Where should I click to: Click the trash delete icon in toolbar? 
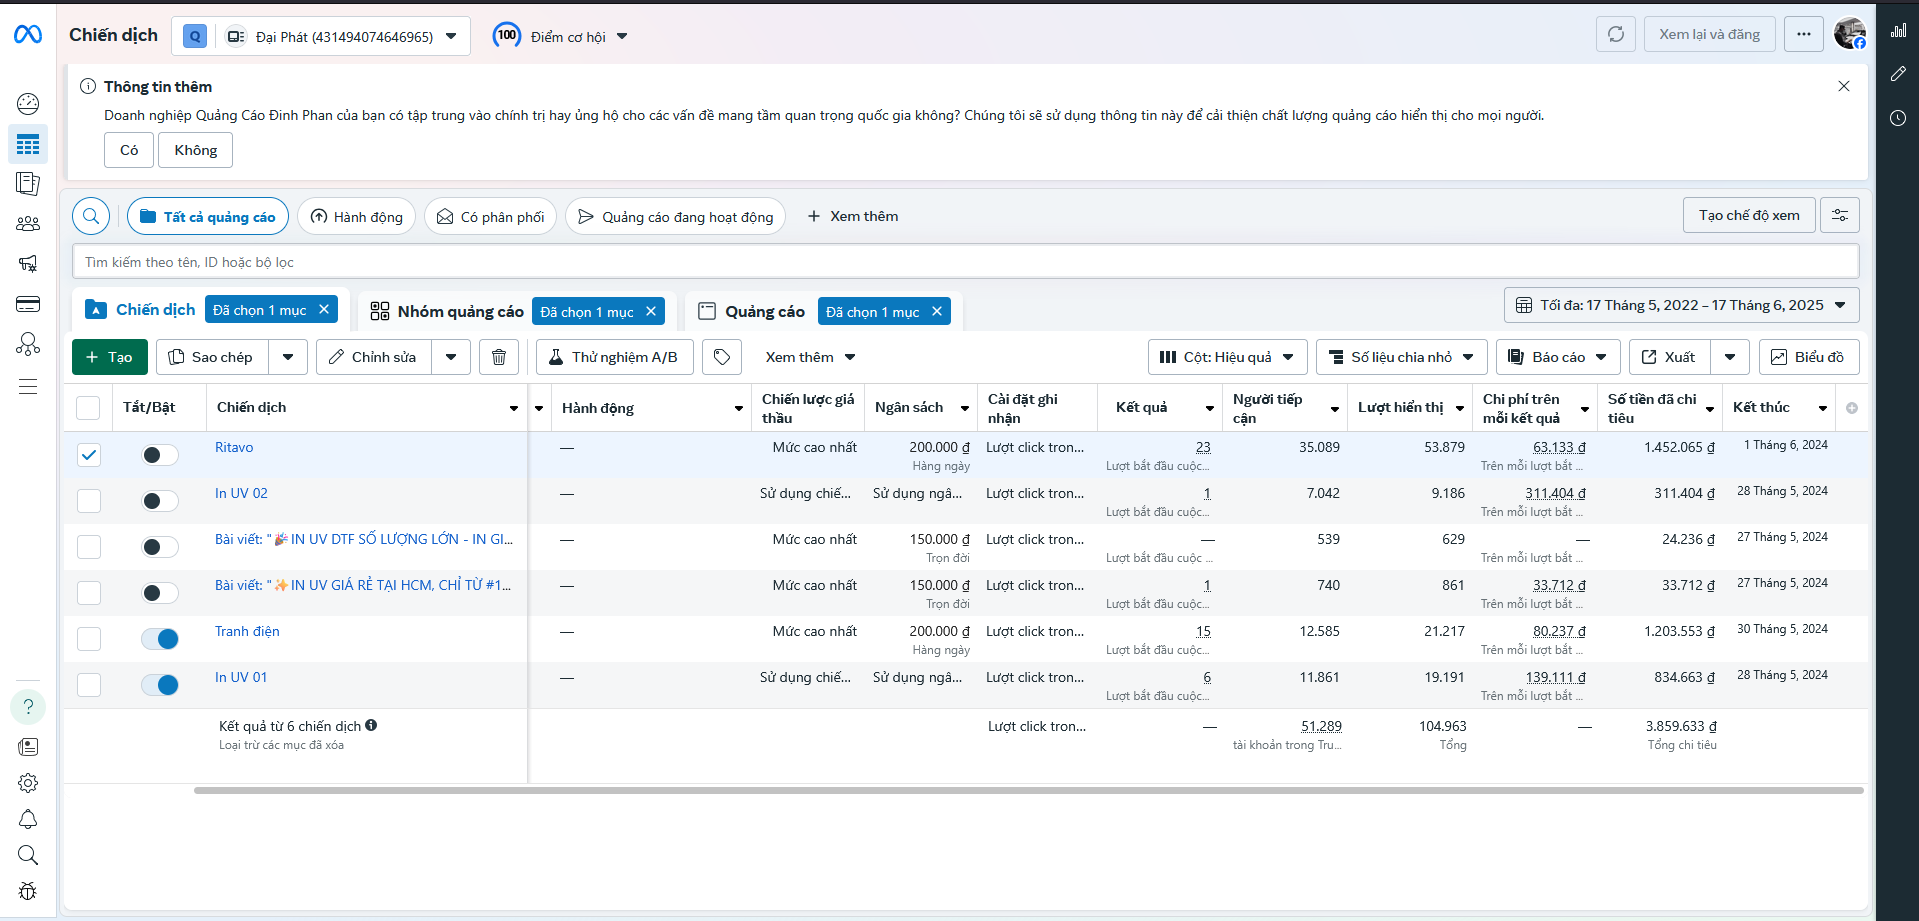click(499, 357)
